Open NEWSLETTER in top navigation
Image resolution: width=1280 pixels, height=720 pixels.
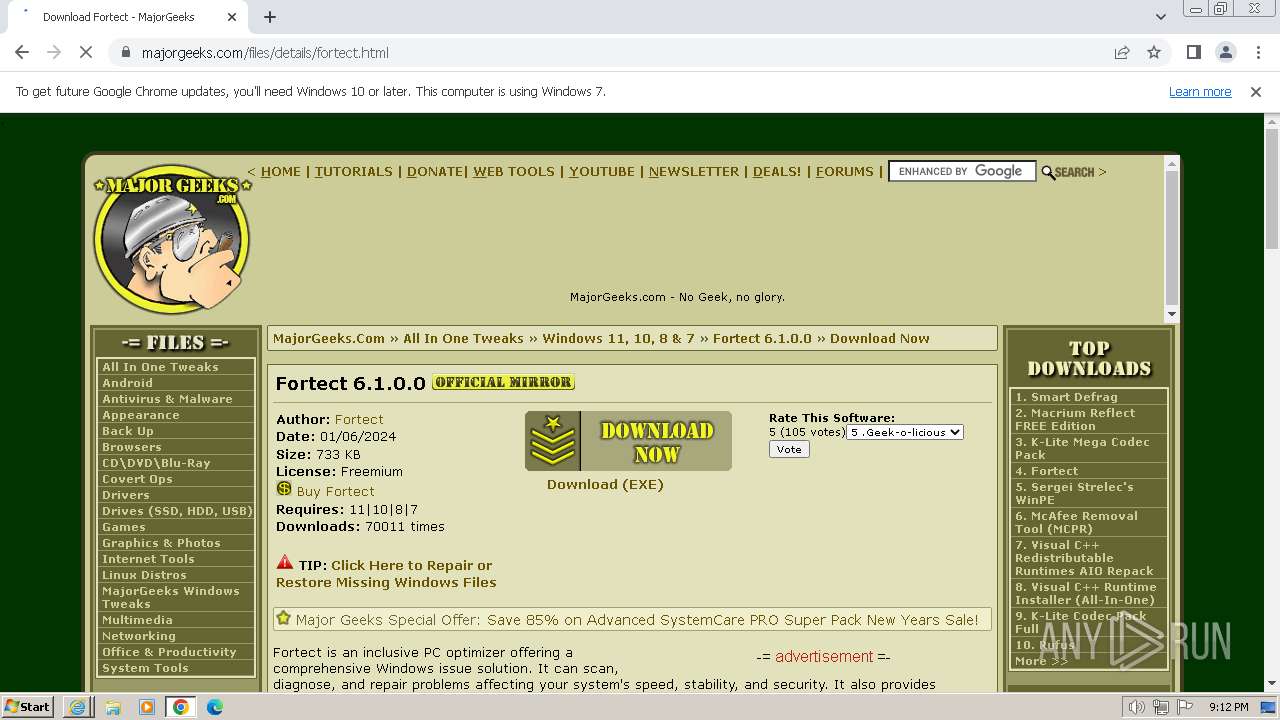[x=694, y=172]
